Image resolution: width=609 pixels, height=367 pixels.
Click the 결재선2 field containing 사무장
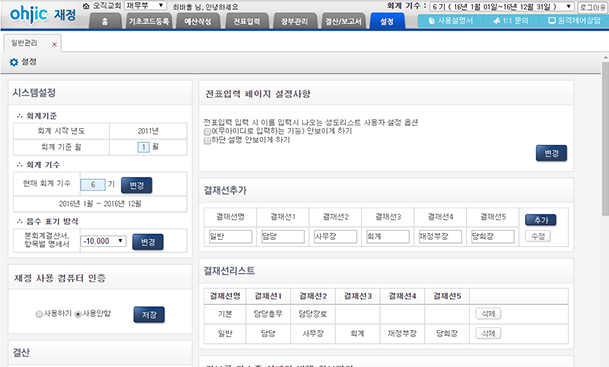point(335,237)
